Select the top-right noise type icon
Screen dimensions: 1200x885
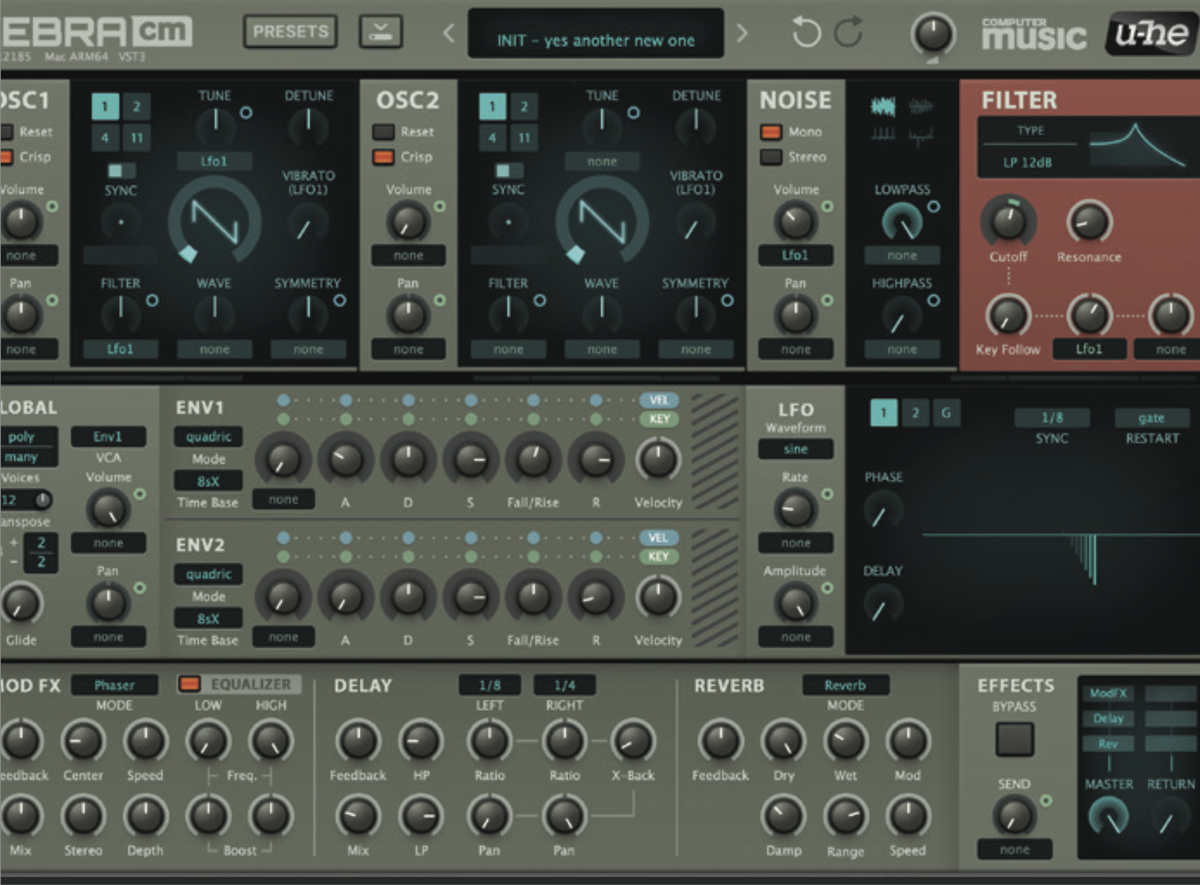(922, 105)
